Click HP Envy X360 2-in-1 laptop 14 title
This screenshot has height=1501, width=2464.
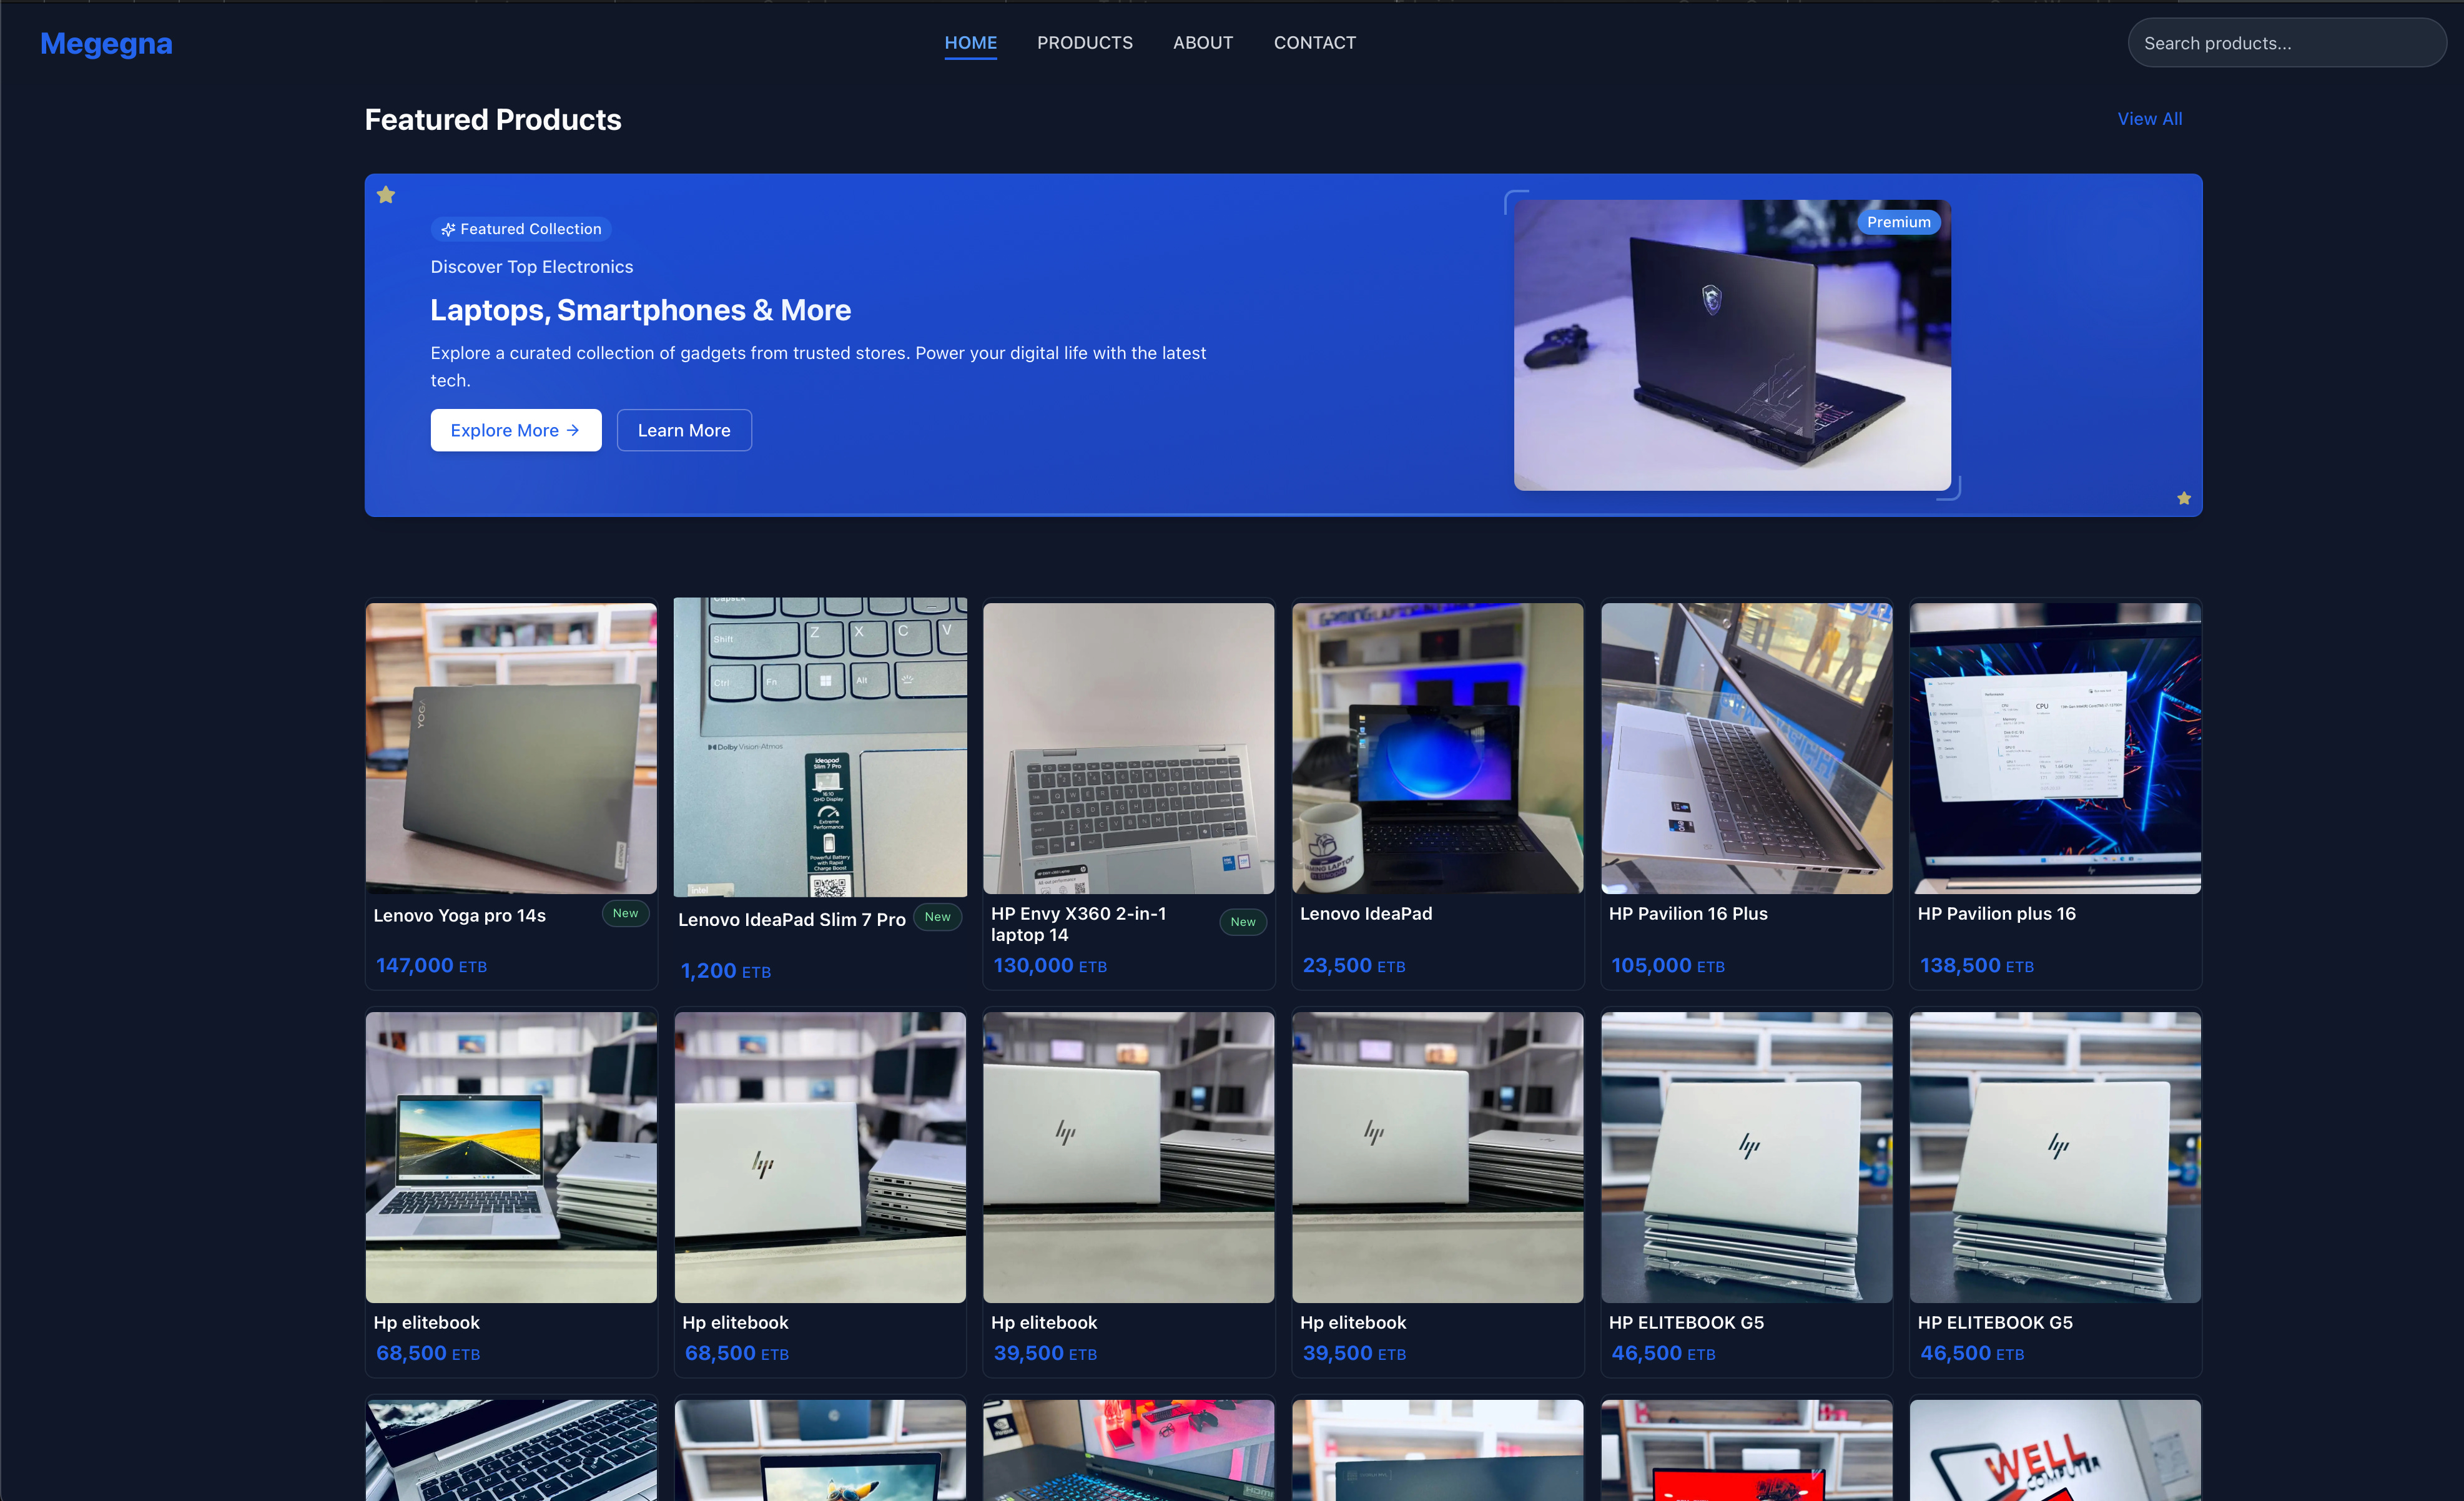click(1079, 924)
